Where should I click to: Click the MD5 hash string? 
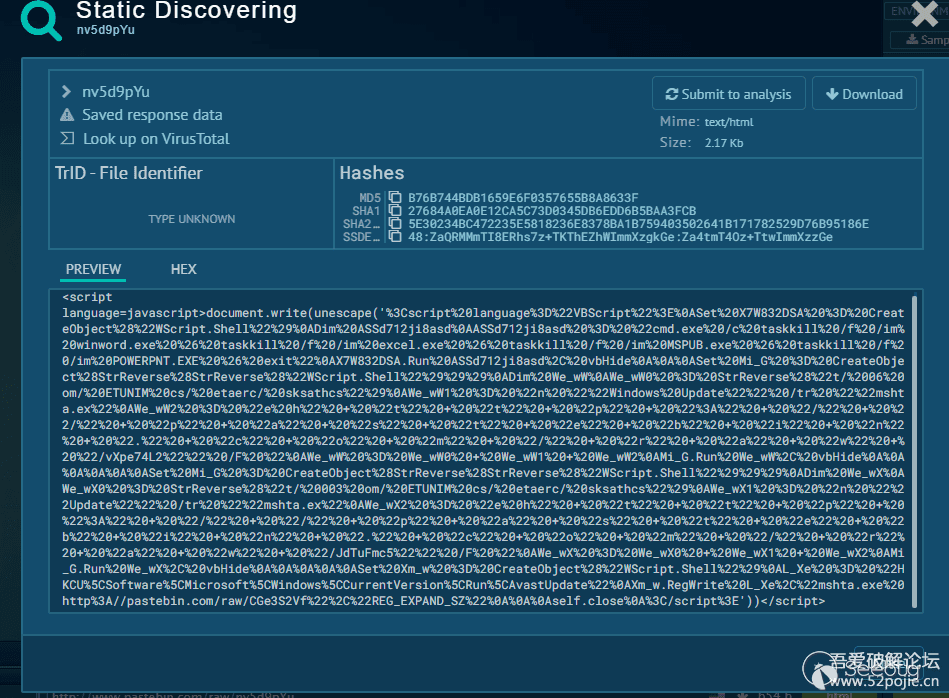tap(523, 198)
